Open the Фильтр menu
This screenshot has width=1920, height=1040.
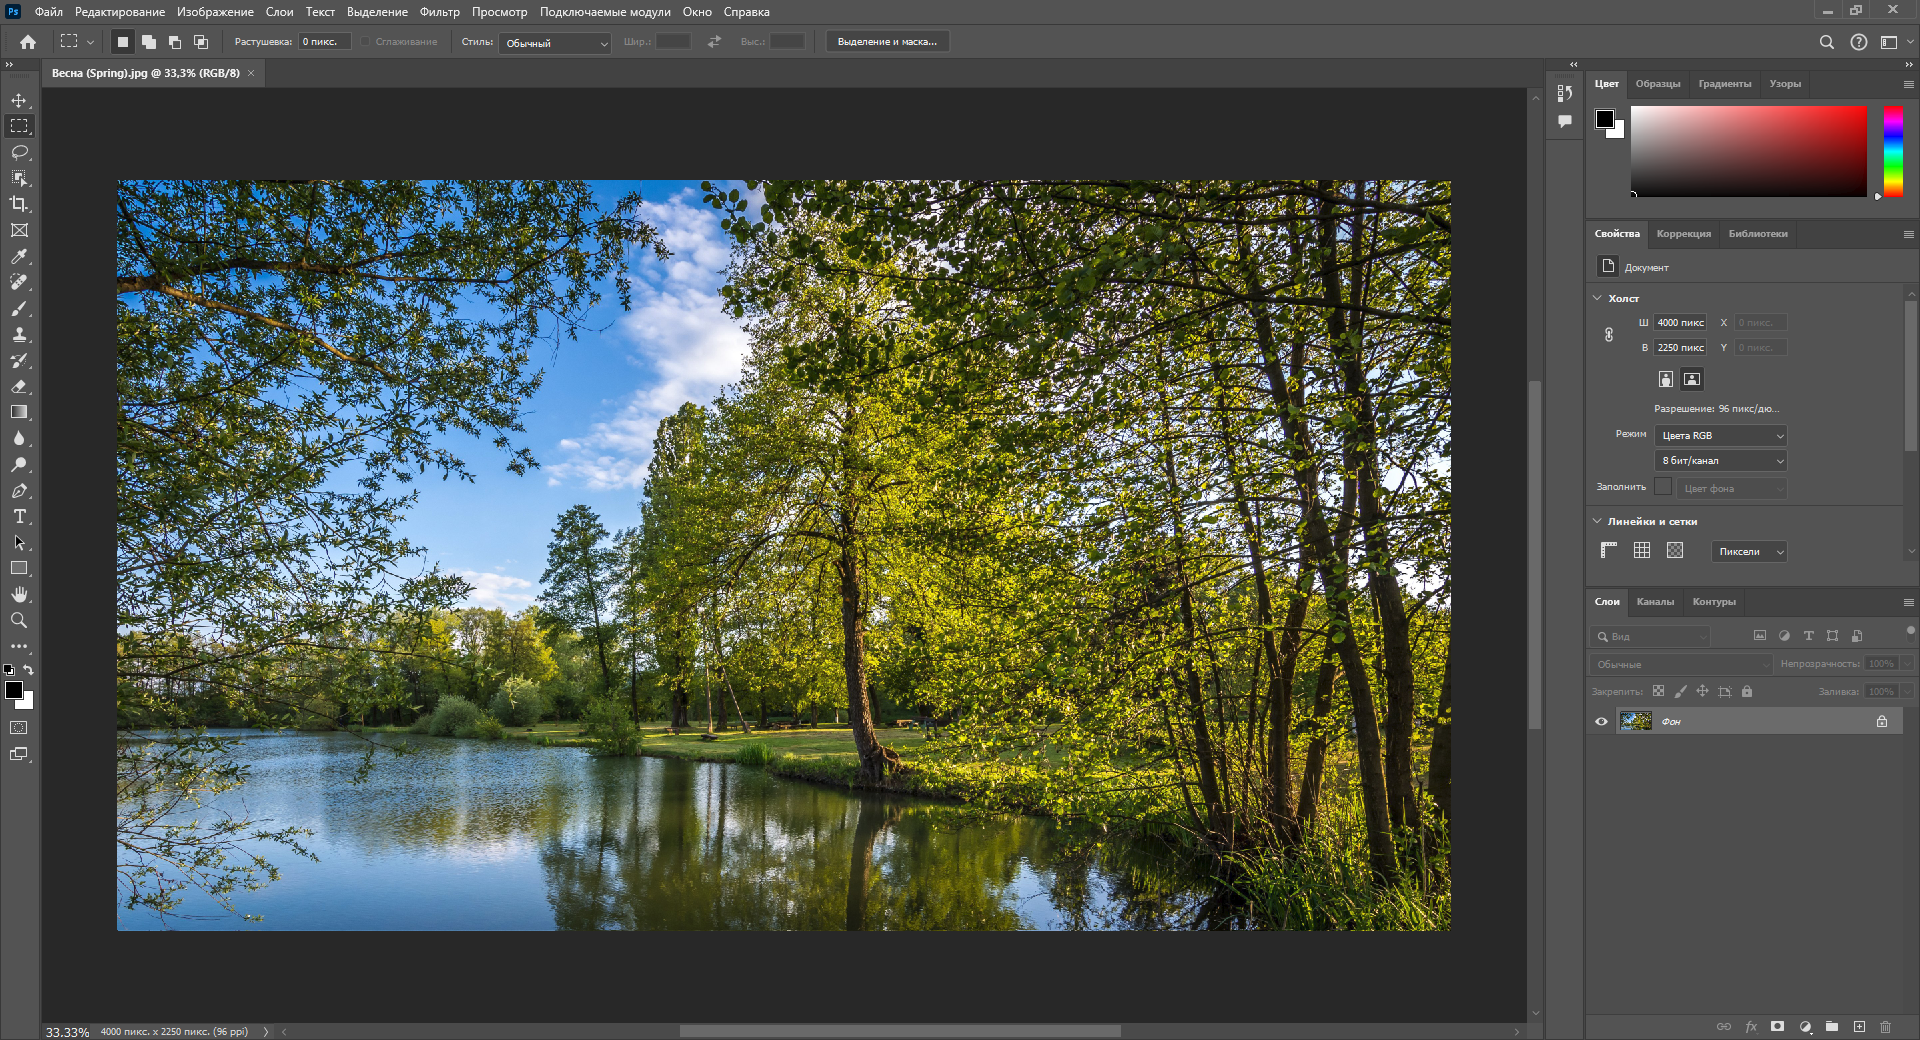pos(439,12)
